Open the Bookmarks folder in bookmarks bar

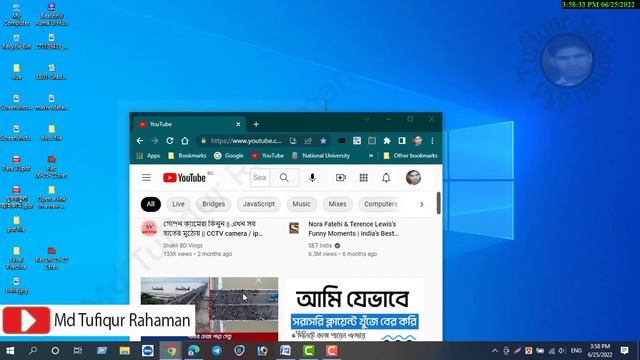click(x=187, y=156)
